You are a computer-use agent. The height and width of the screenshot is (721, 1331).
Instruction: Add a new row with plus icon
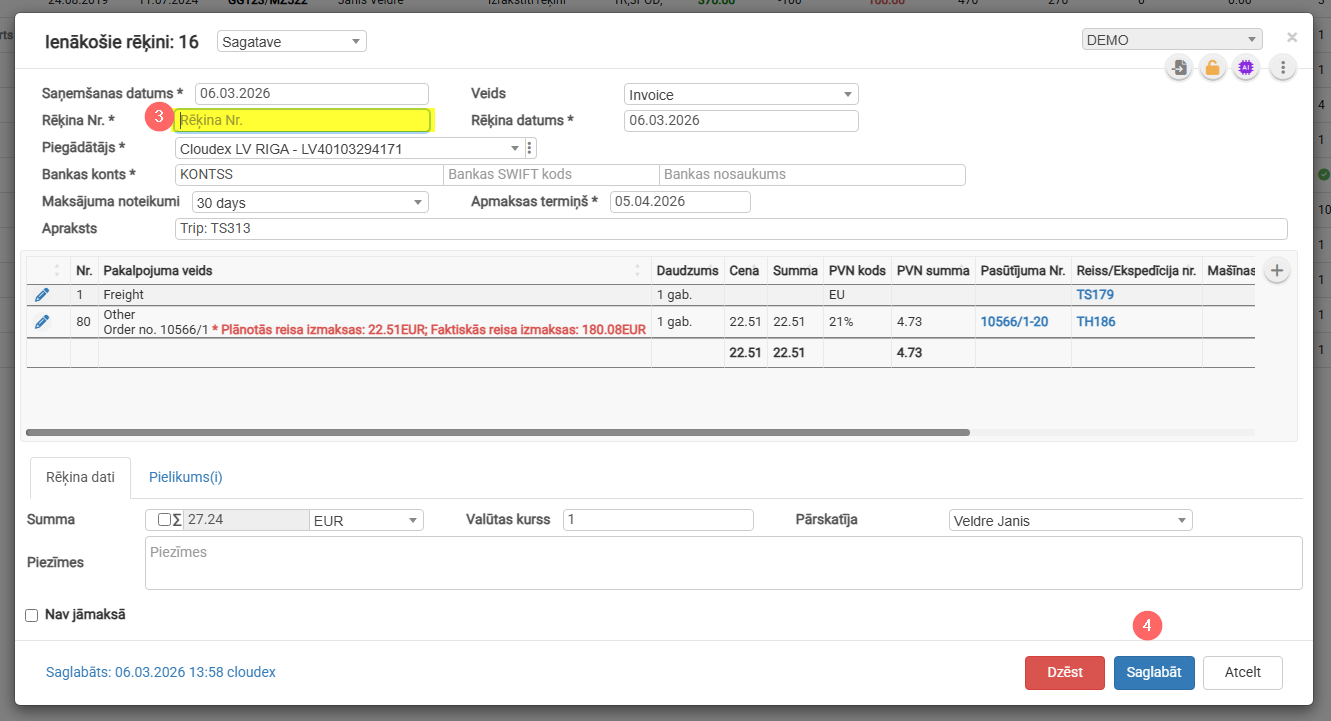pyautogui.click(x=1276, y=270)
